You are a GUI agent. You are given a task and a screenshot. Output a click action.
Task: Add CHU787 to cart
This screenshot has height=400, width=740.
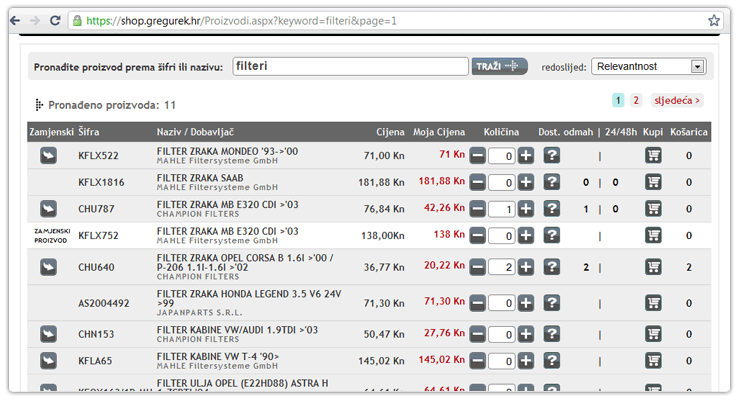(653, 209)
